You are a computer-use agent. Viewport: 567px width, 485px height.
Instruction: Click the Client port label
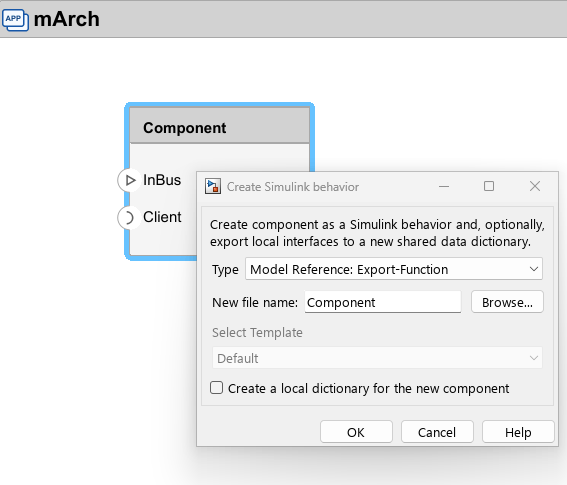[x=162, y=217]
